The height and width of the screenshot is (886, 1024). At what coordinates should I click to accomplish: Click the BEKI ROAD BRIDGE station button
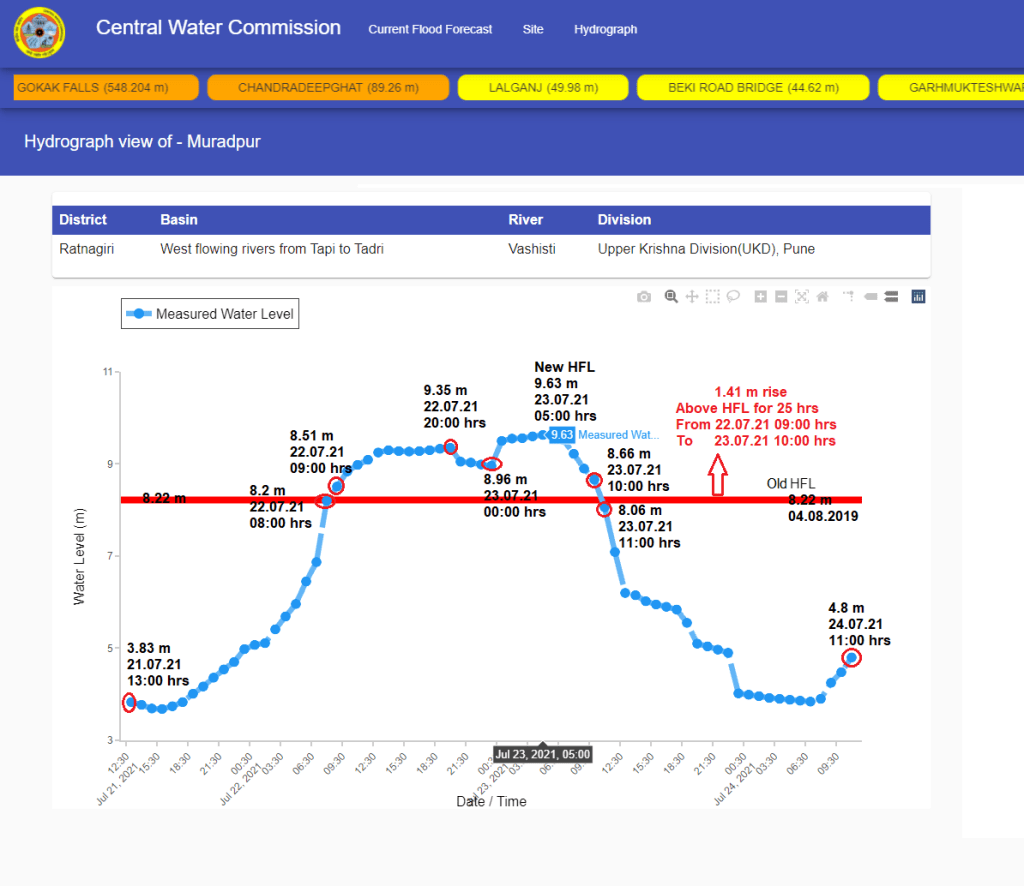(753, 88)
